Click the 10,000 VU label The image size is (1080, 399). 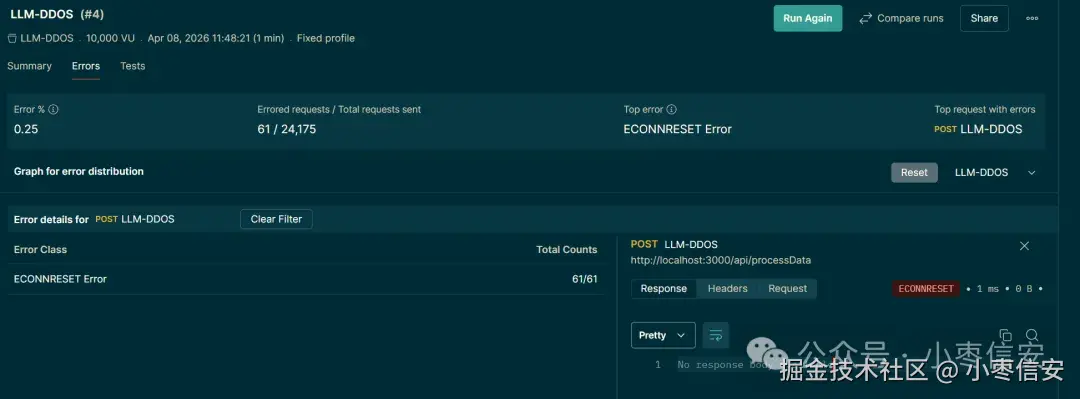click(110, 39)
